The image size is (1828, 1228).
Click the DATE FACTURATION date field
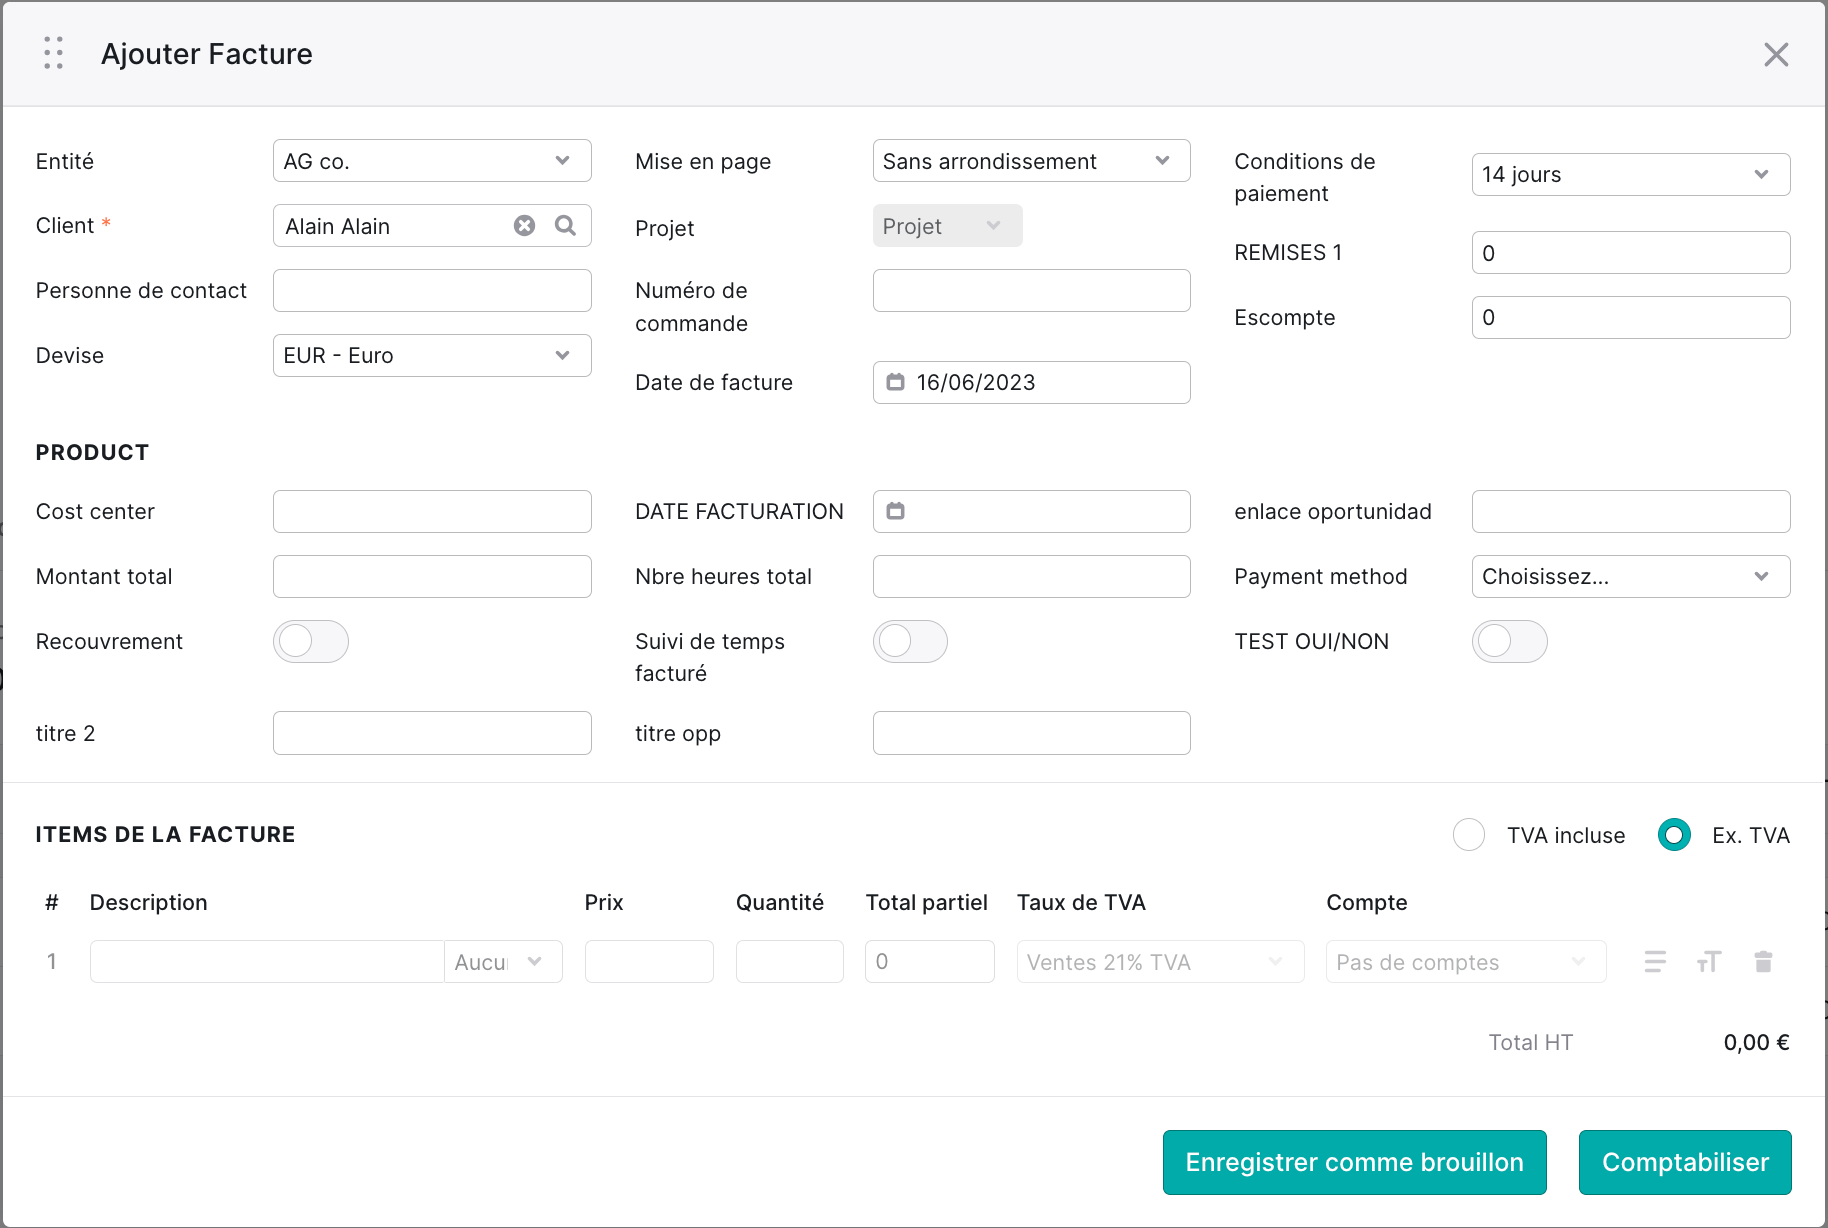pos(1031,511)
